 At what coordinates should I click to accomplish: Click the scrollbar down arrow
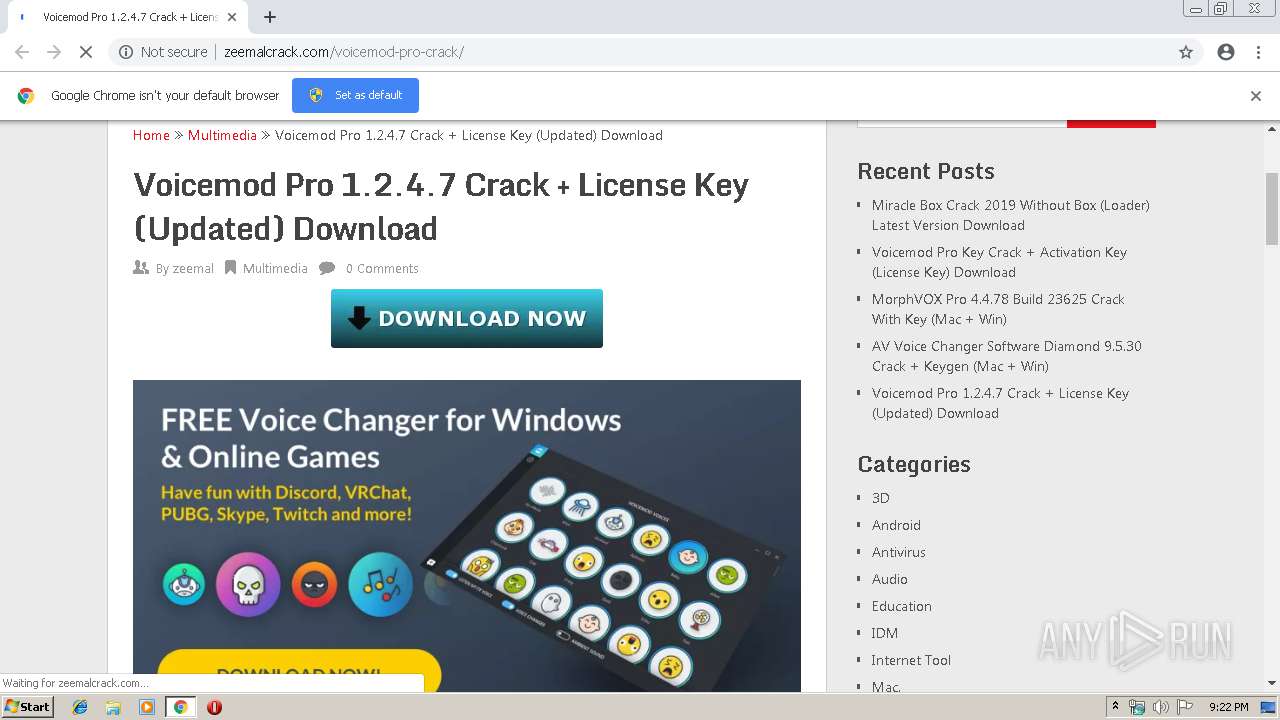1272,684
